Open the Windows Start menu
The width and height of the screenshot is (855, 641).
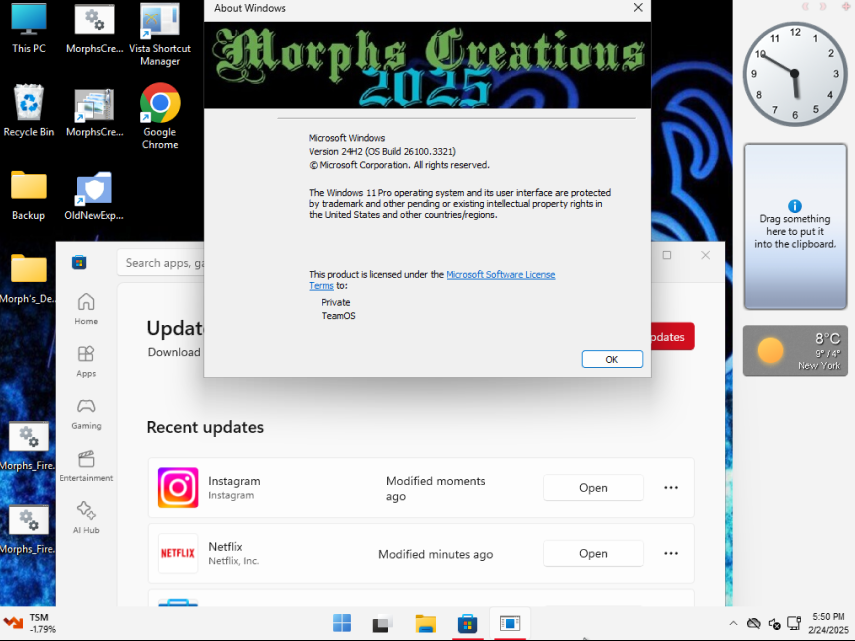click(x=342, y=623)
